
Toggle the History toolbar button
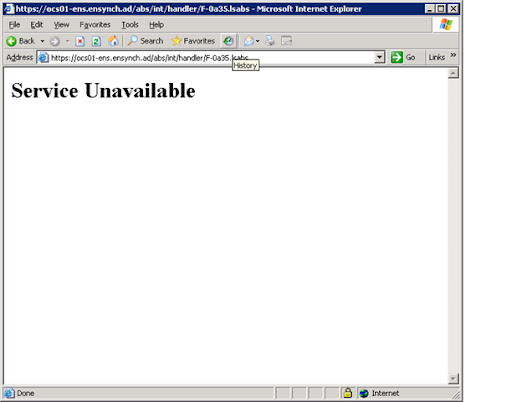tap(228, 41)
